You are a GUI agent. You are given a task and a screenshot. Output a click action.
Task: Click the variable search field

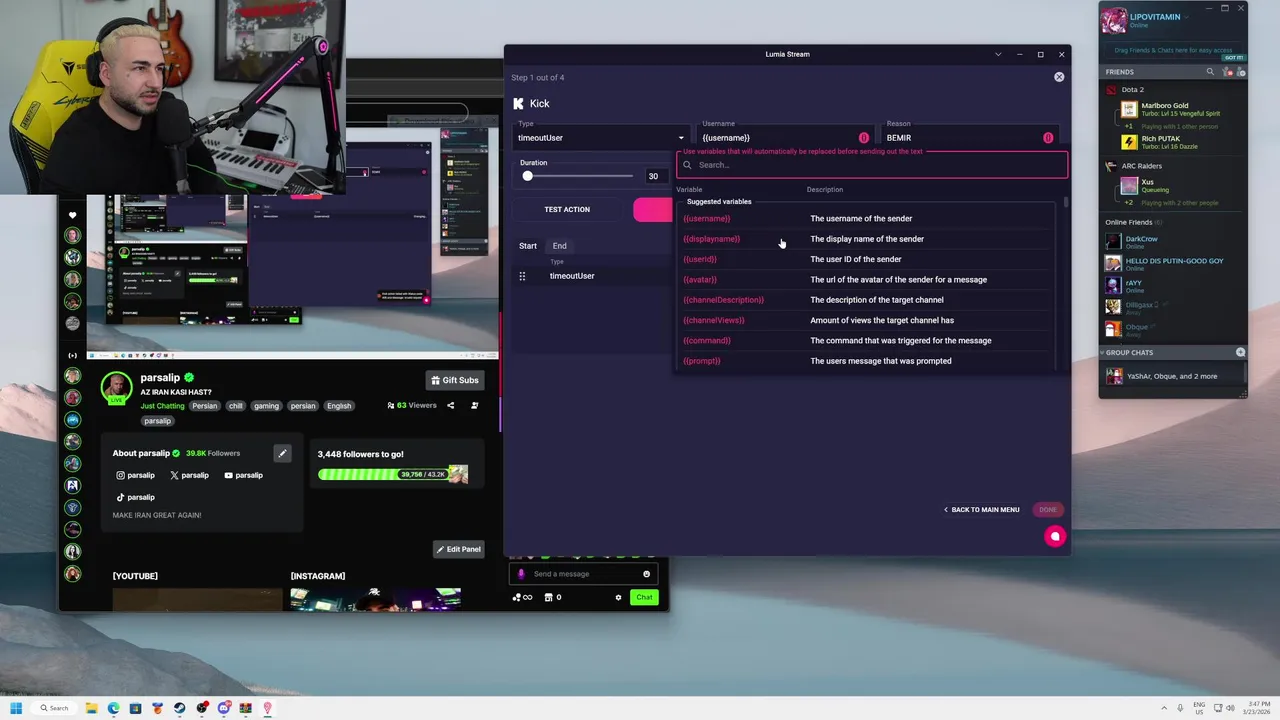coord(872,165)
